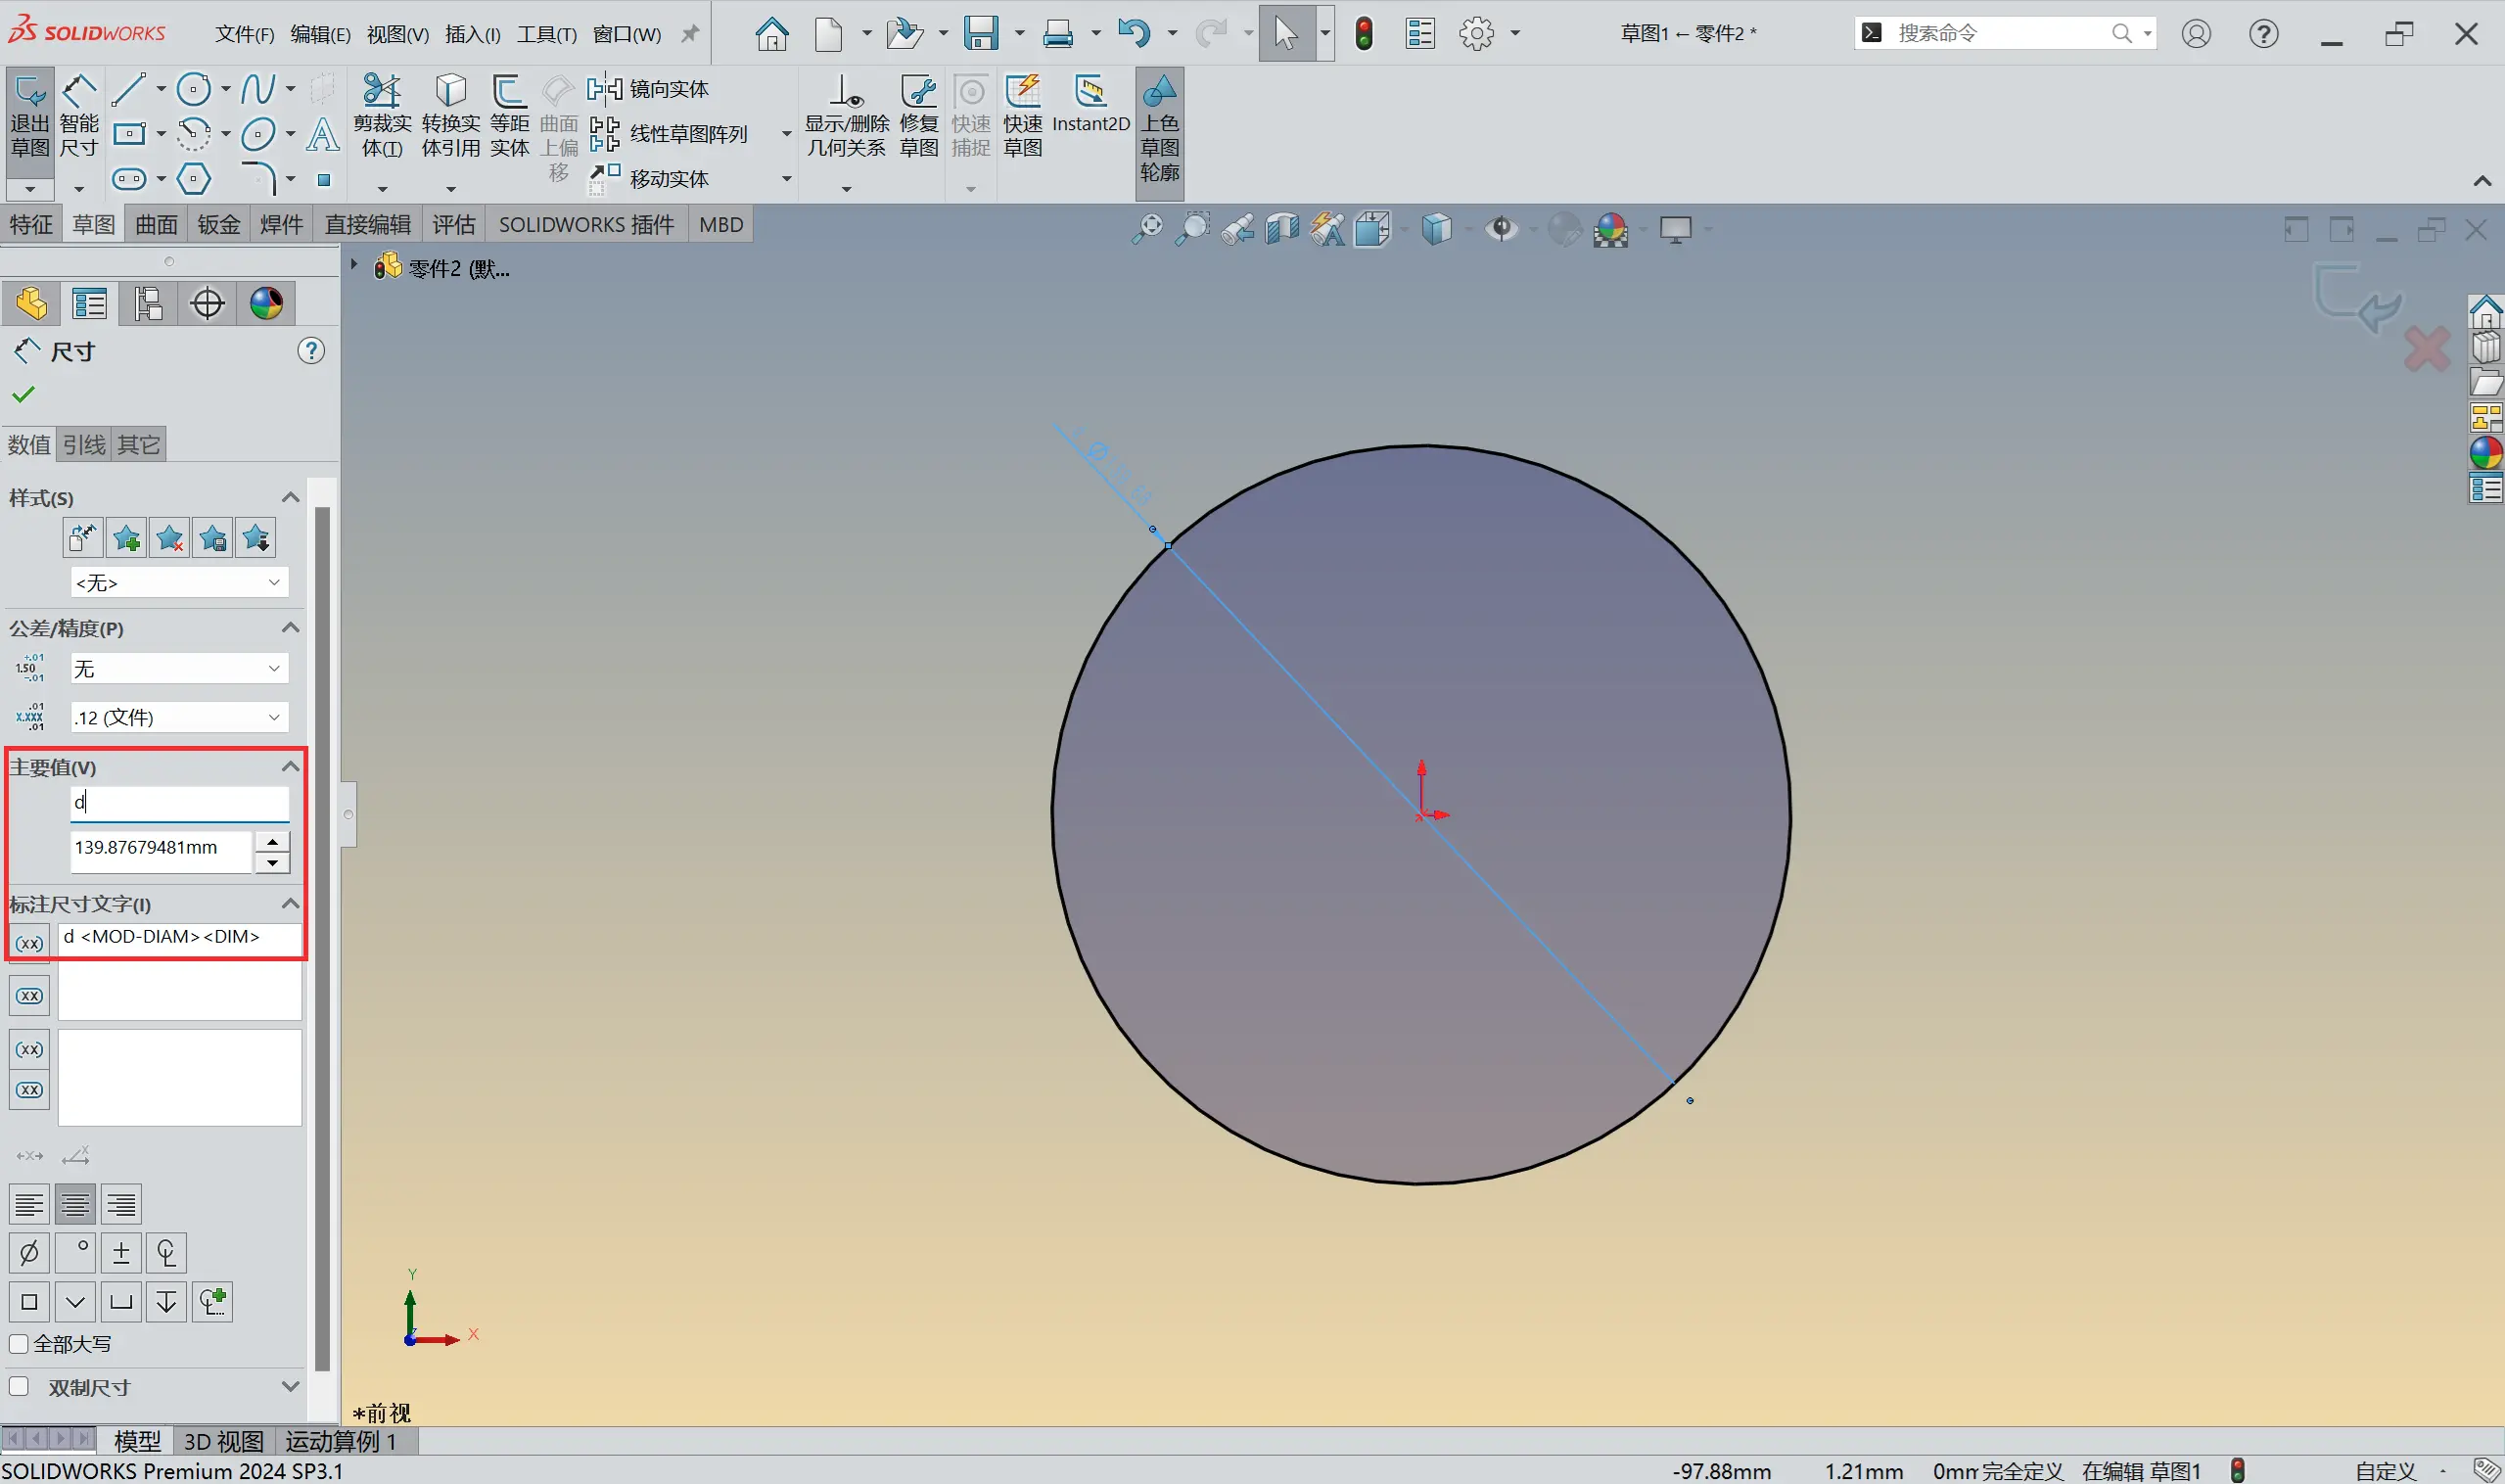Insert diameter symbol in dimension text
This screenshot has width=2505, height=1484.
pos(29,1252)
